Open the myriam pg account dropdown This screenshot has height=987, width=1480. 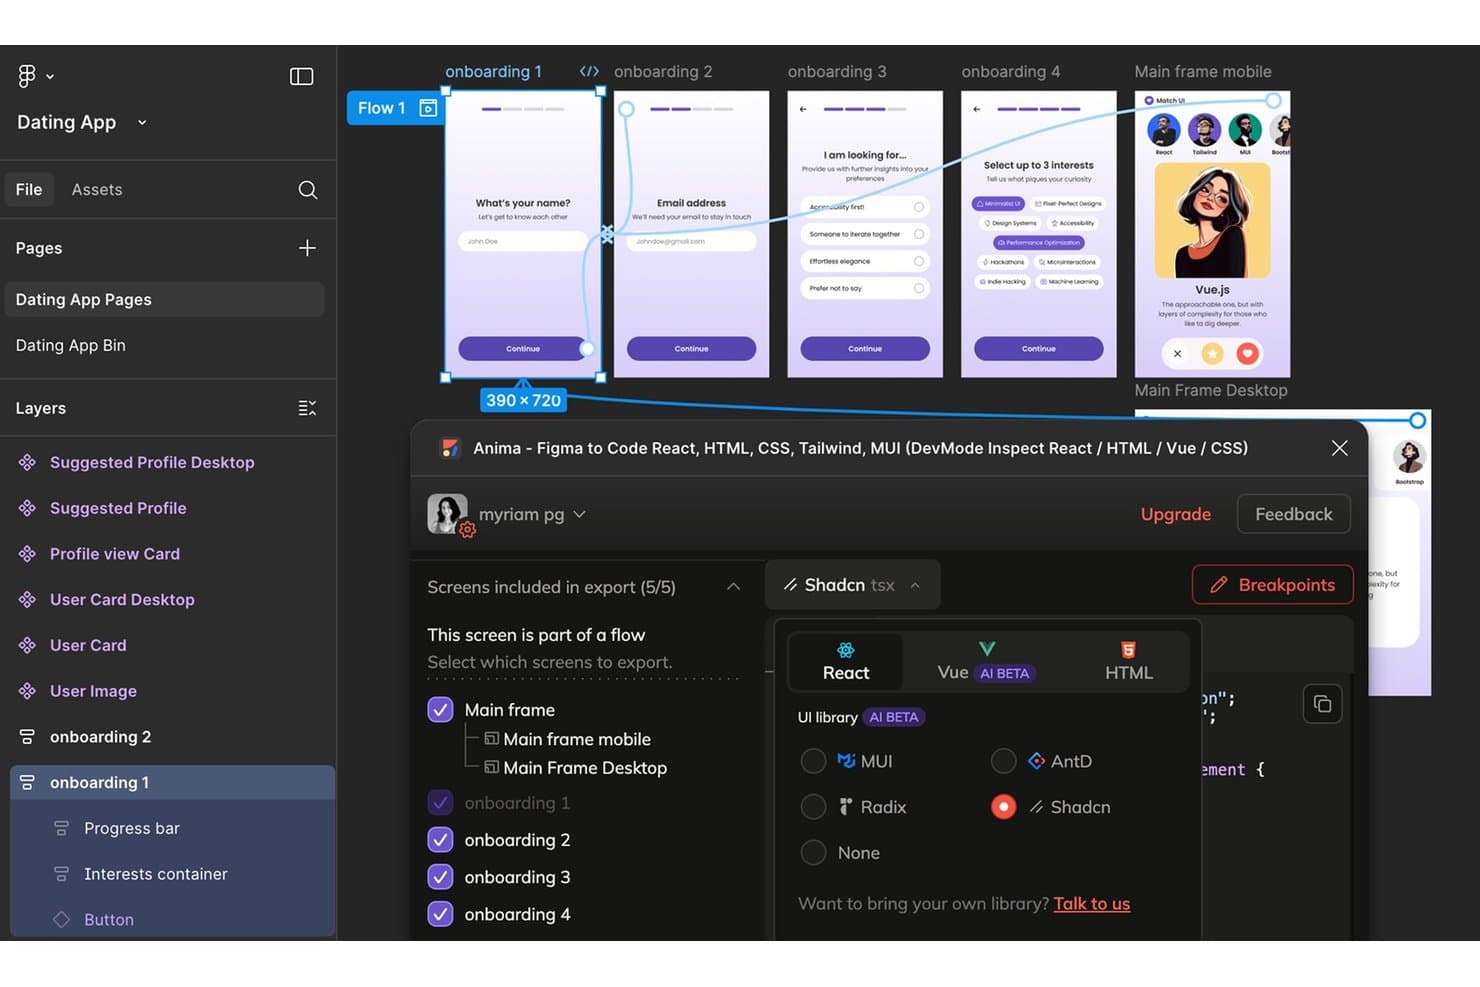(580, 514)
